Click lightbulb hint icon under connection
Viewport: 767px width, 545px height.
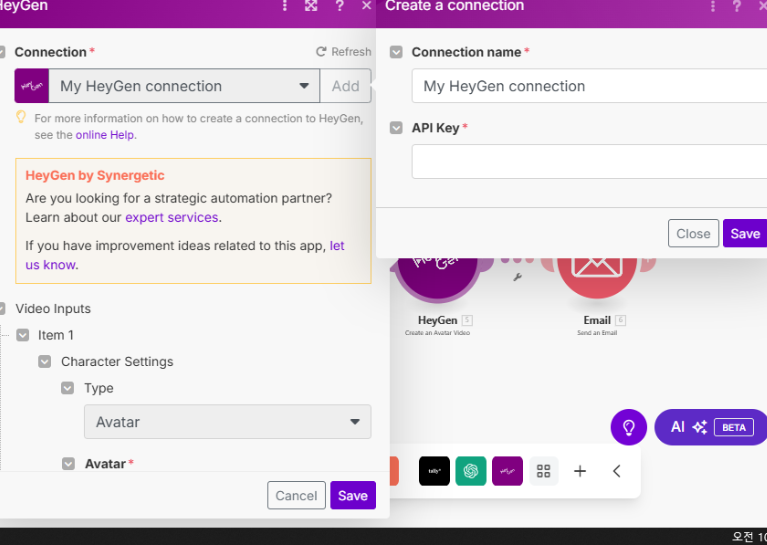(x=21, y=116)
